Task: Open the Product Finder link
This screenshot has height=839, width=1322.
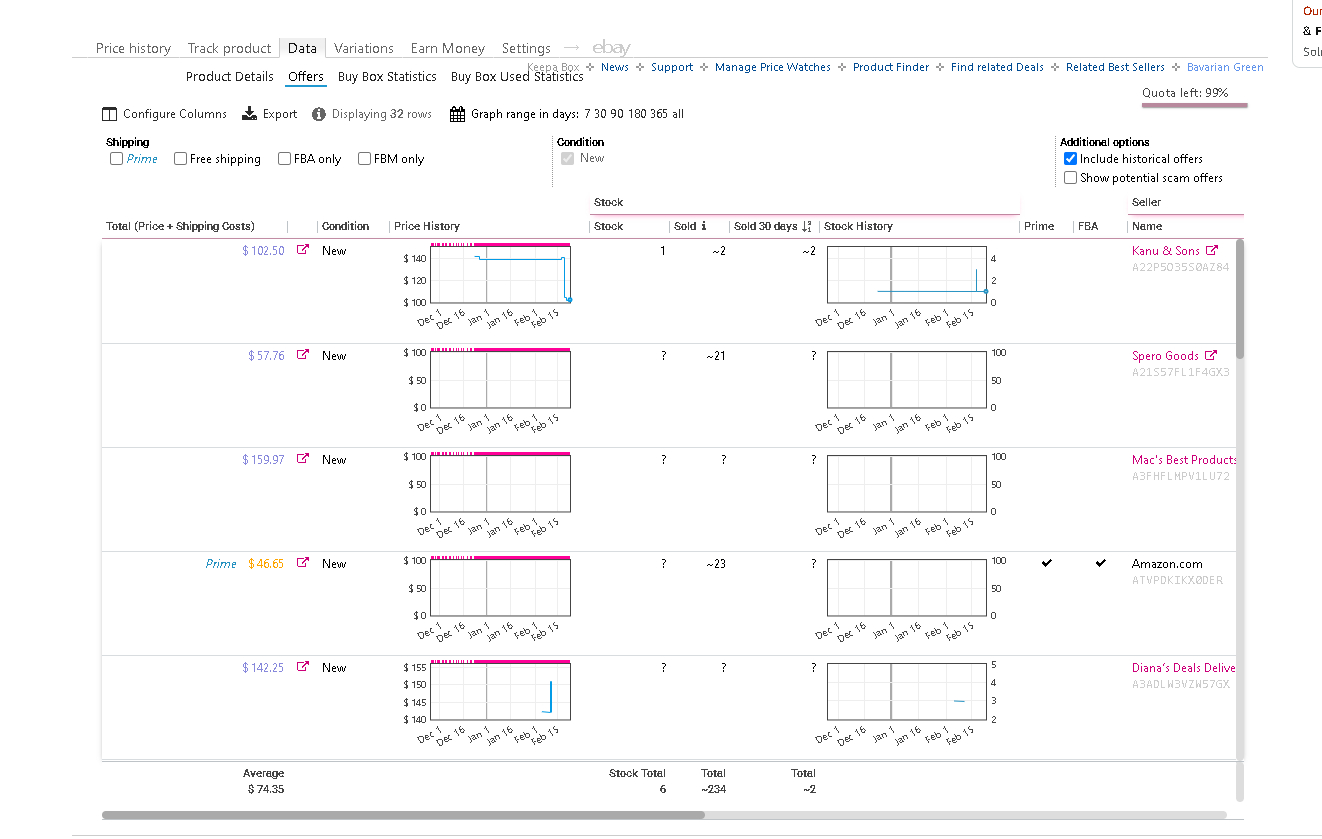Action: [891, 67]
